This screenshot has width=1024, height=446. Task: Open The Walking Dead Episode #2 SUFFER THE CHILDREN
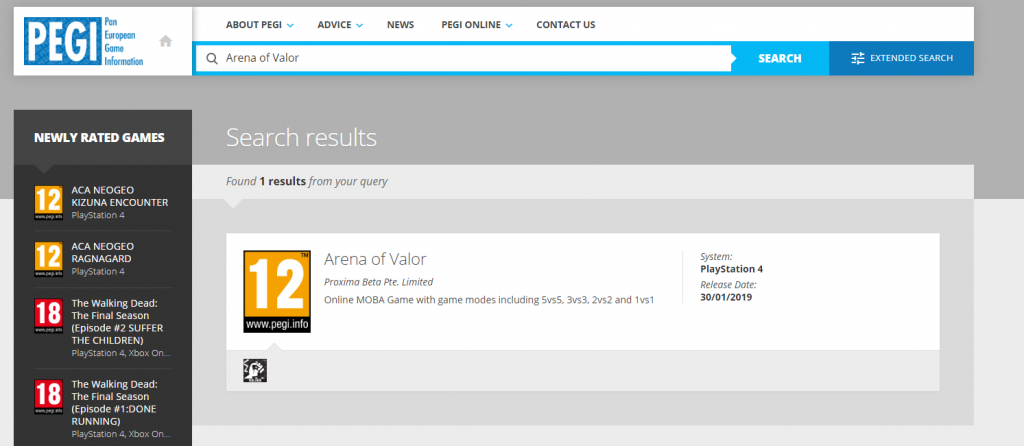point(117,322)
